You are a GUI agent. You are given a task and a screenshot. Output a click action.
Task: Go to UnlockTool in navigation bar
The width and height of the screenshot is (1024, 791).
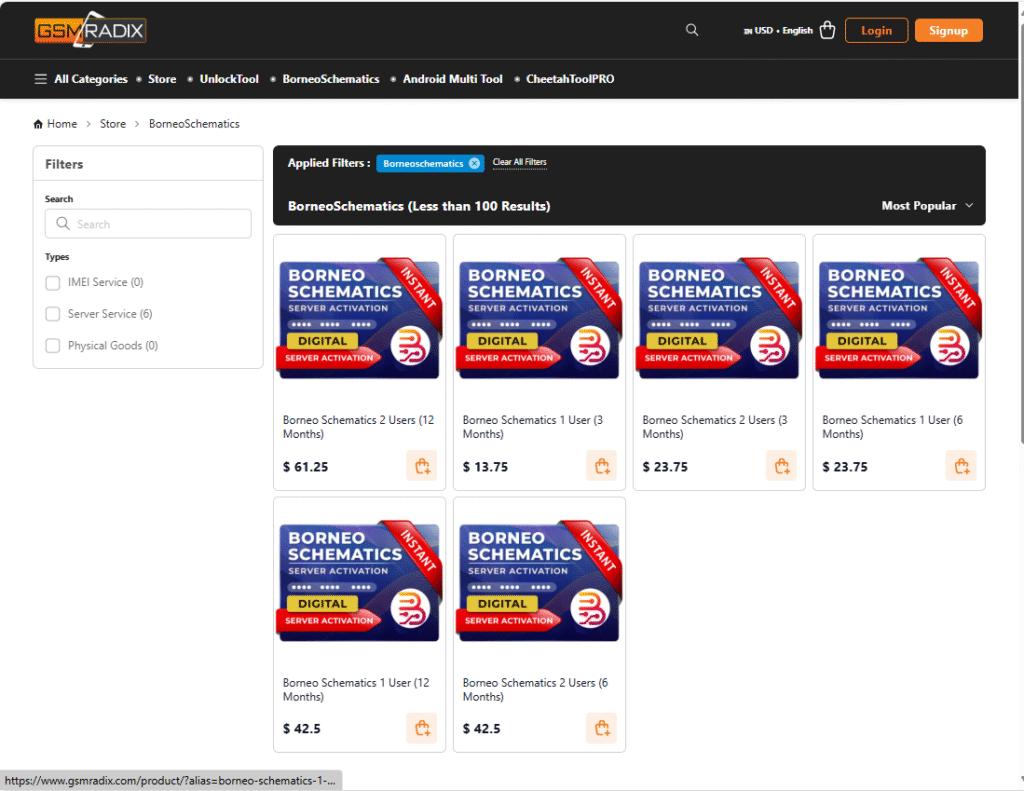[x=229, y=79]
